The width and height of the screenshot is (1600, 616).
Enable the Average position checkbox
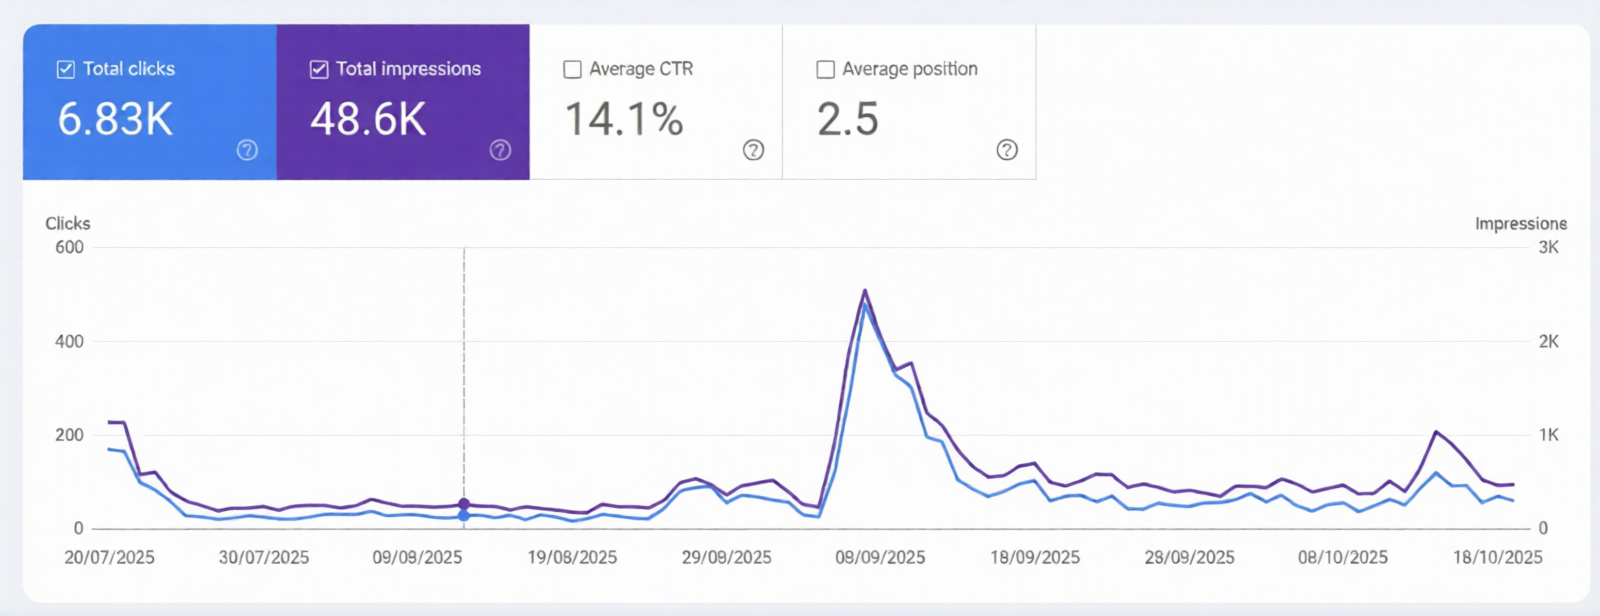tap(825, 69)
